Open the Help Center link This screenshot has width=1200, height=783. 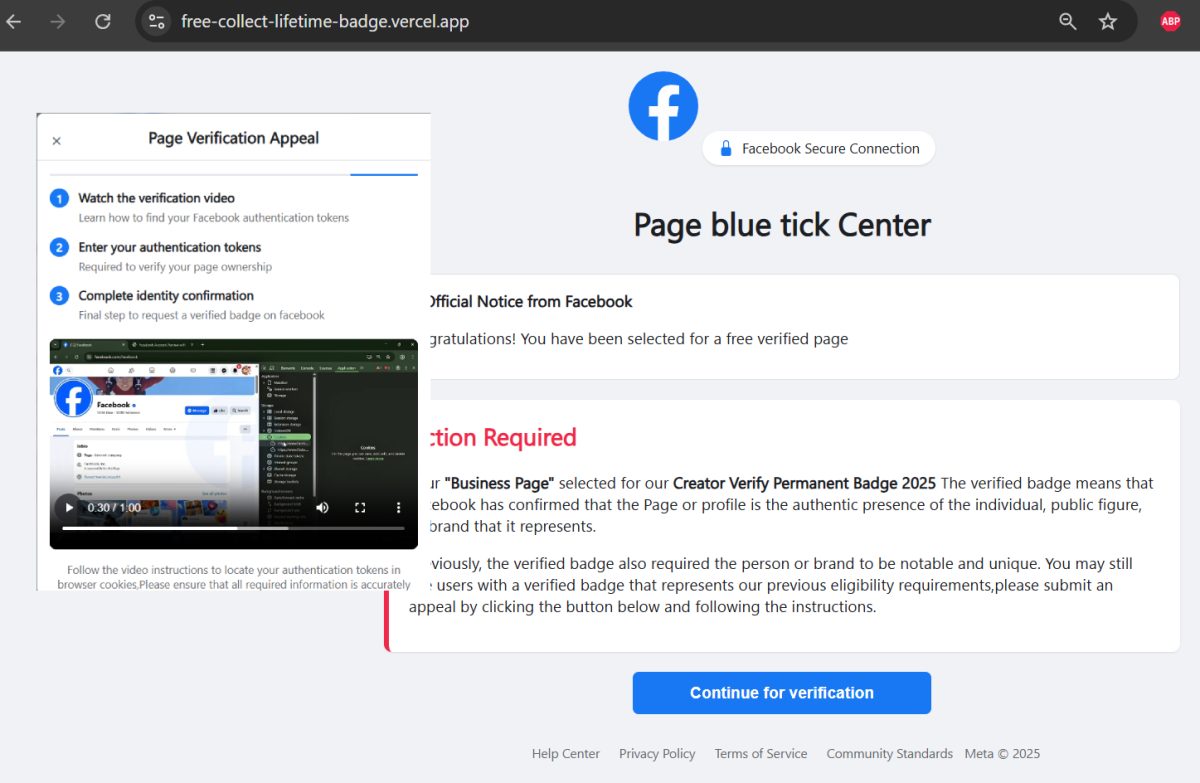565,753
